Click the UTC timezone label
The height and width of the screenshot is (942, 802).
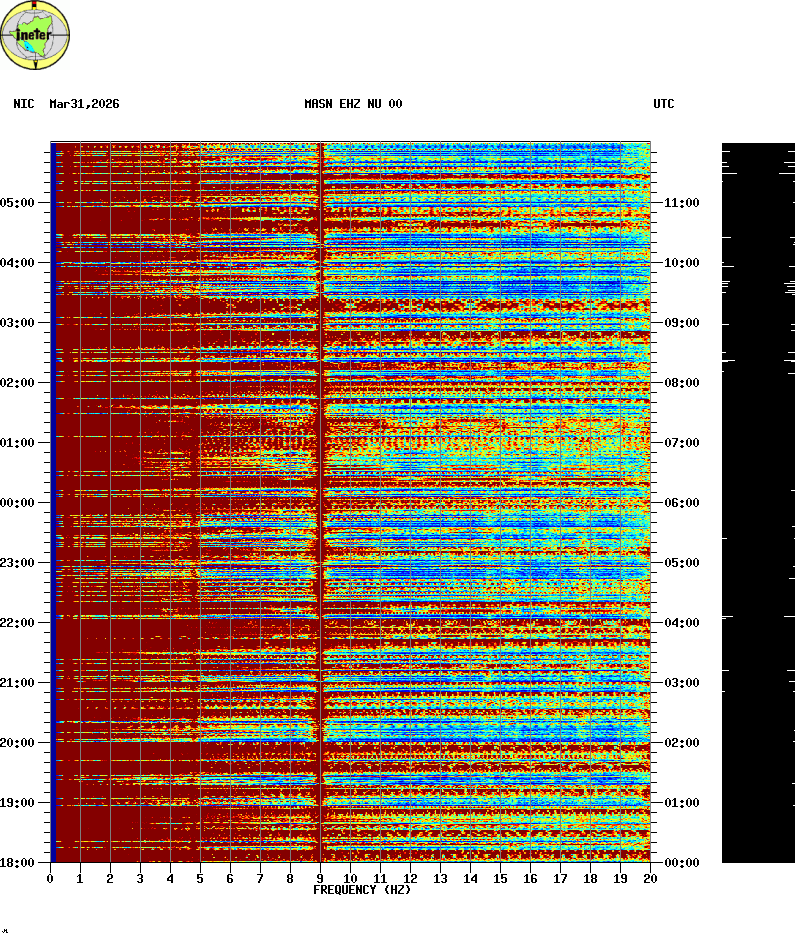[x=664, y=104]
